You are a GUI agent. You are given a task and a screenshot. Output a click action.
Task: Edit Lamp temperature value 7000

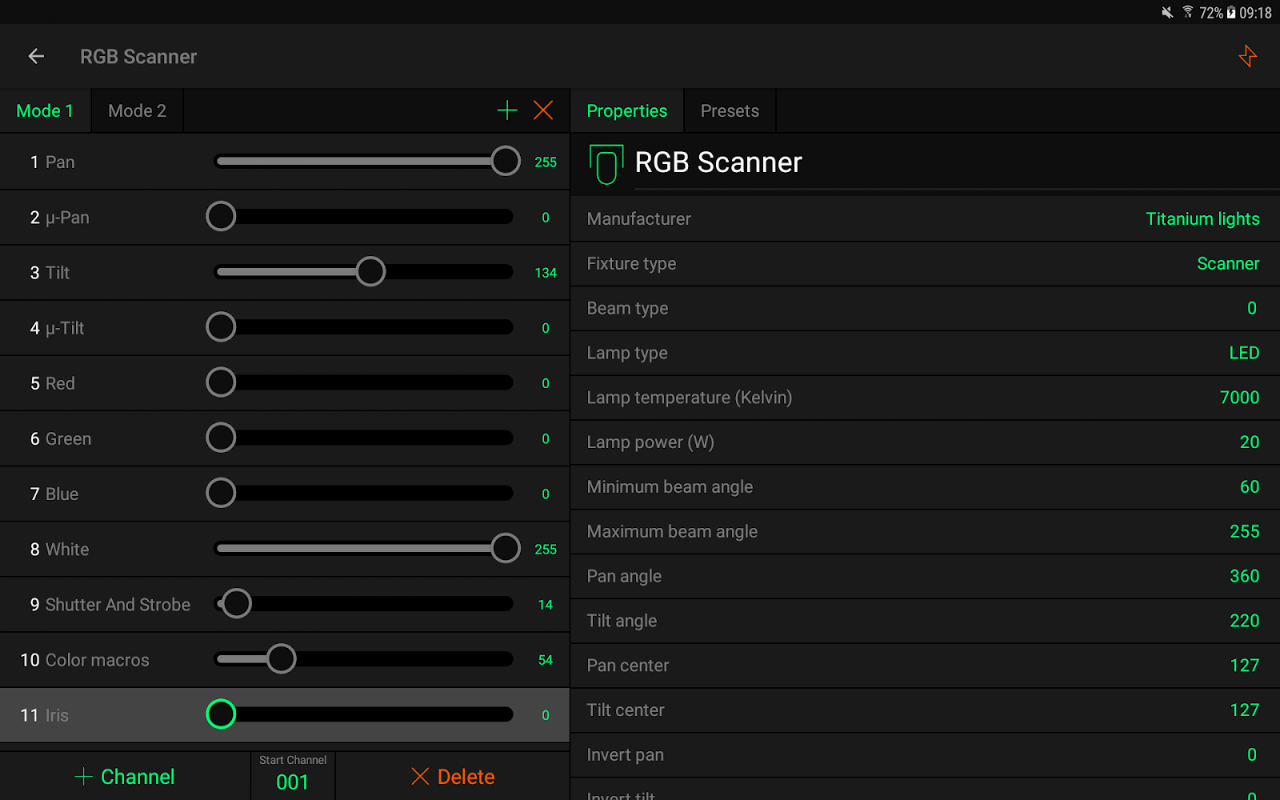[1240, 397]
